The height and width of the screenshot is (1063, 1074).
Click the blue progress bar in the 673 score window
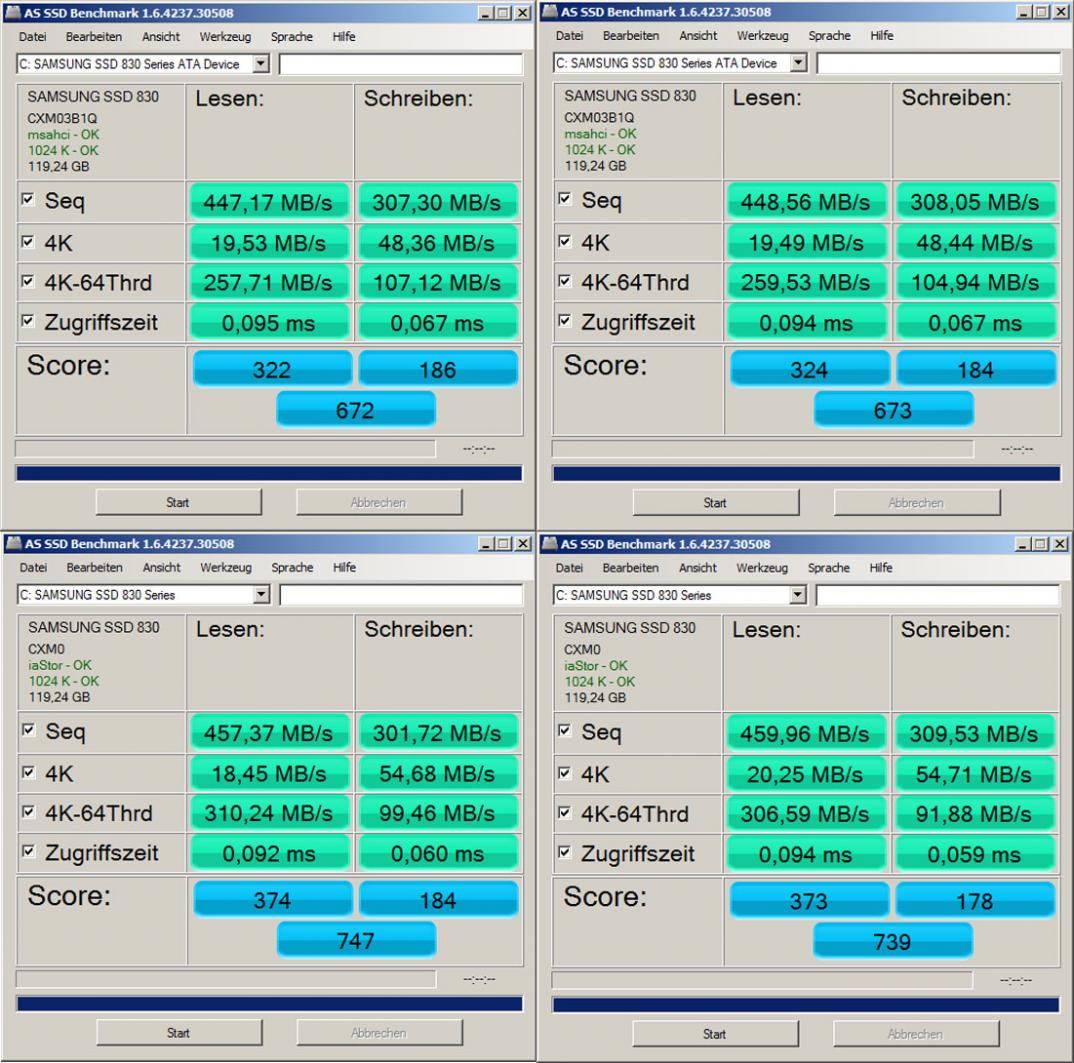click(806, 473)
